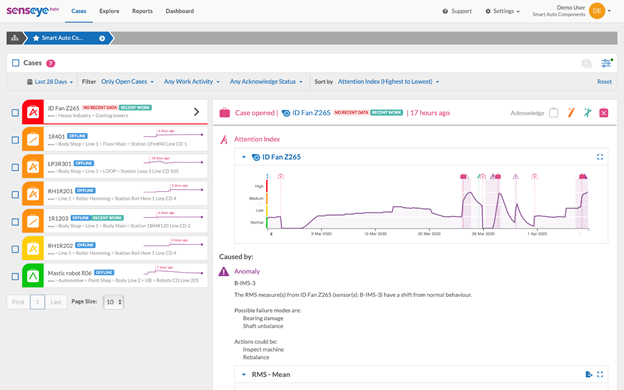Check the box next to 1R401 case
Image resolution: width=624 pixels, height=390 pixels.
point(15,140)
